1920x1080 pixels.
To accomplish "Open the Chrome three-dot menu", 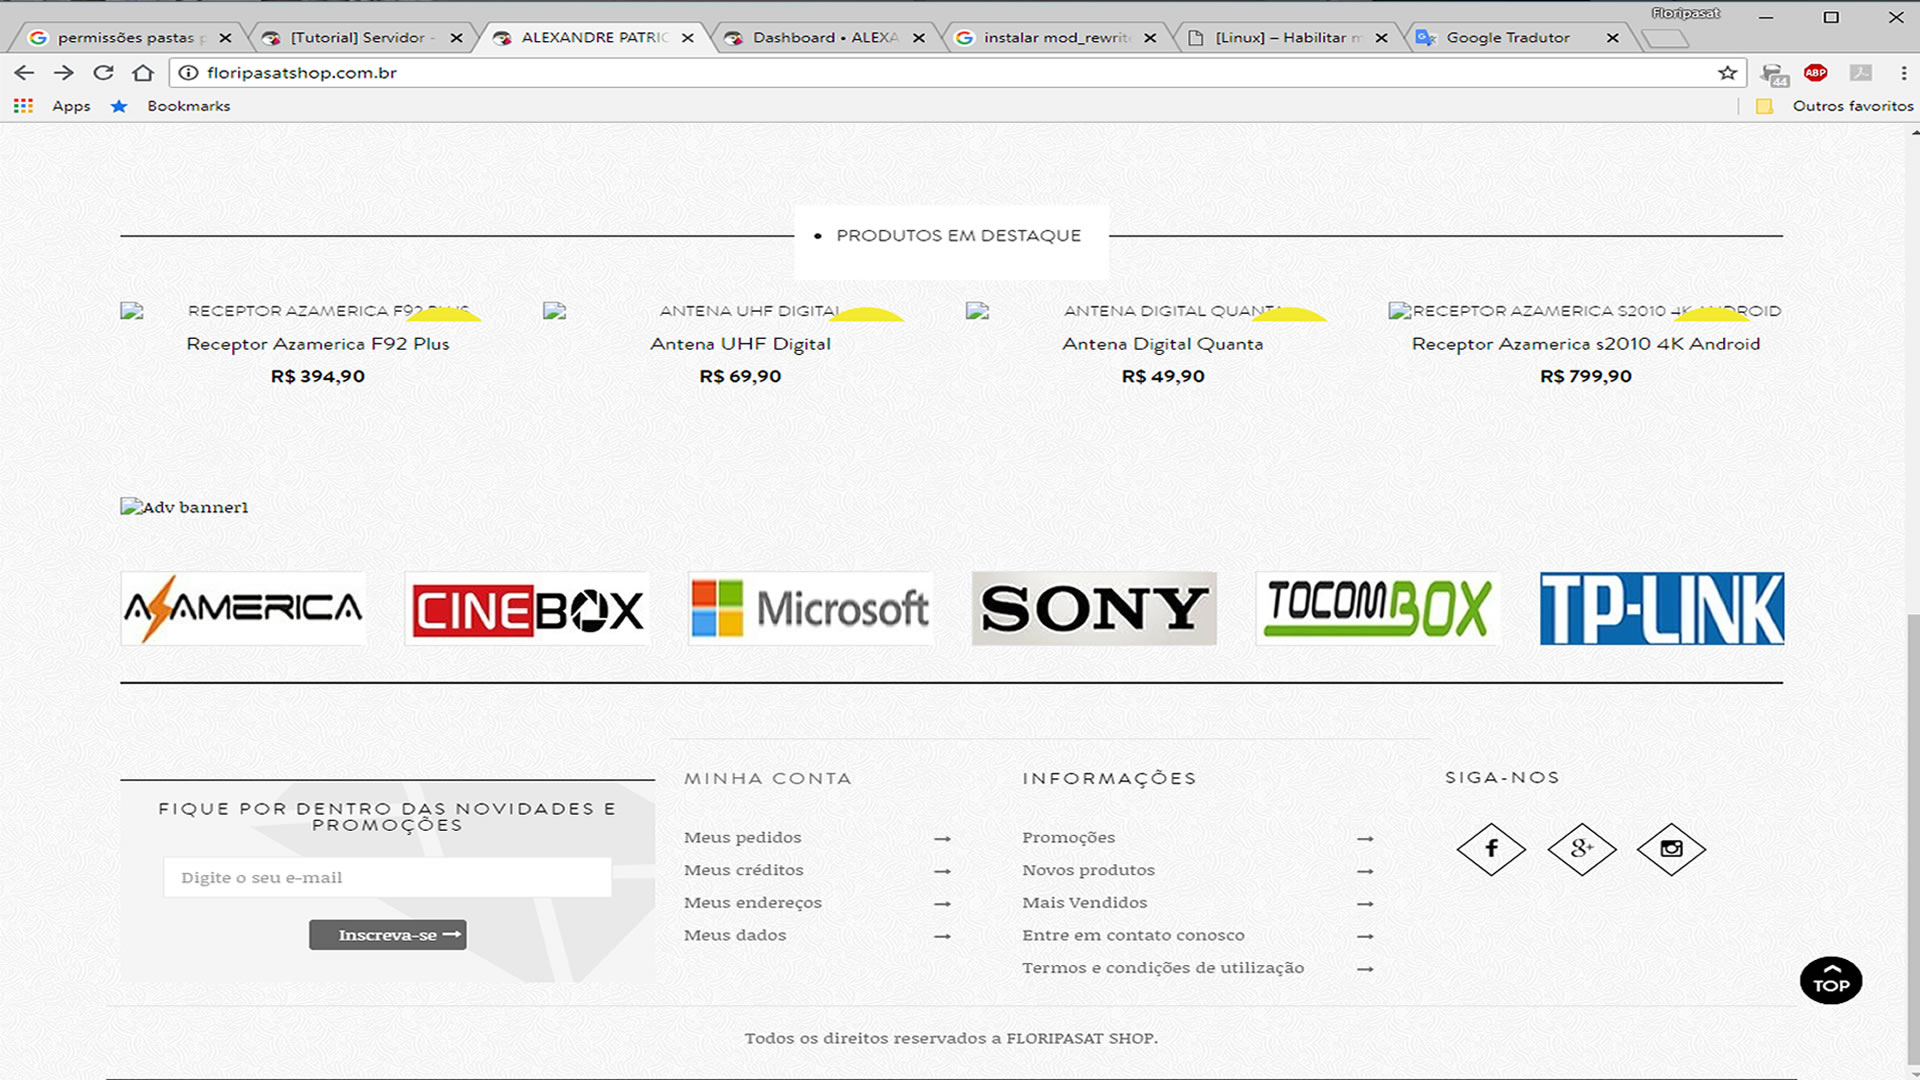I will (x=1903, y=73).
